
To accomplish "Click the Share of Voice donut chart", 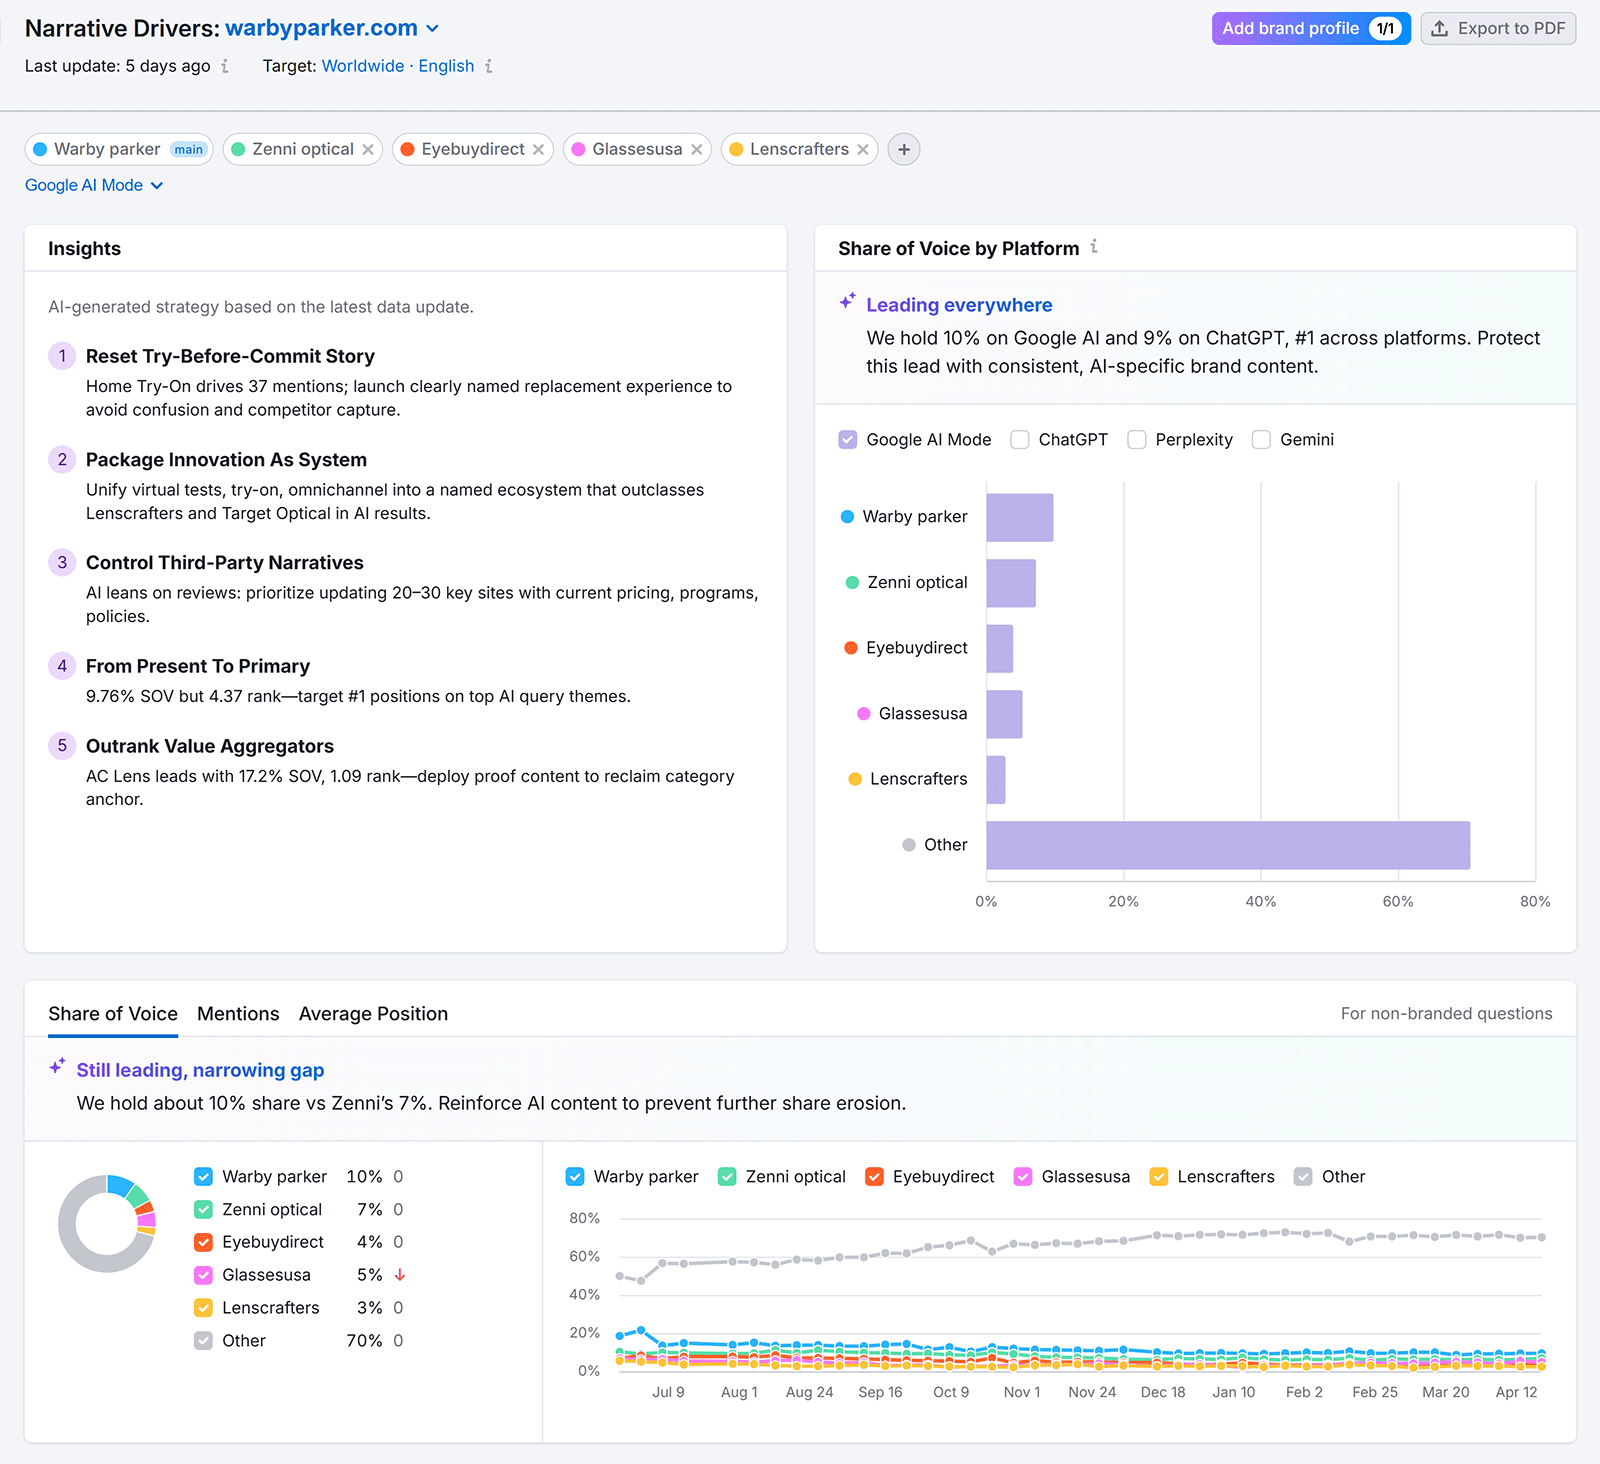I will pos(107,1224).
